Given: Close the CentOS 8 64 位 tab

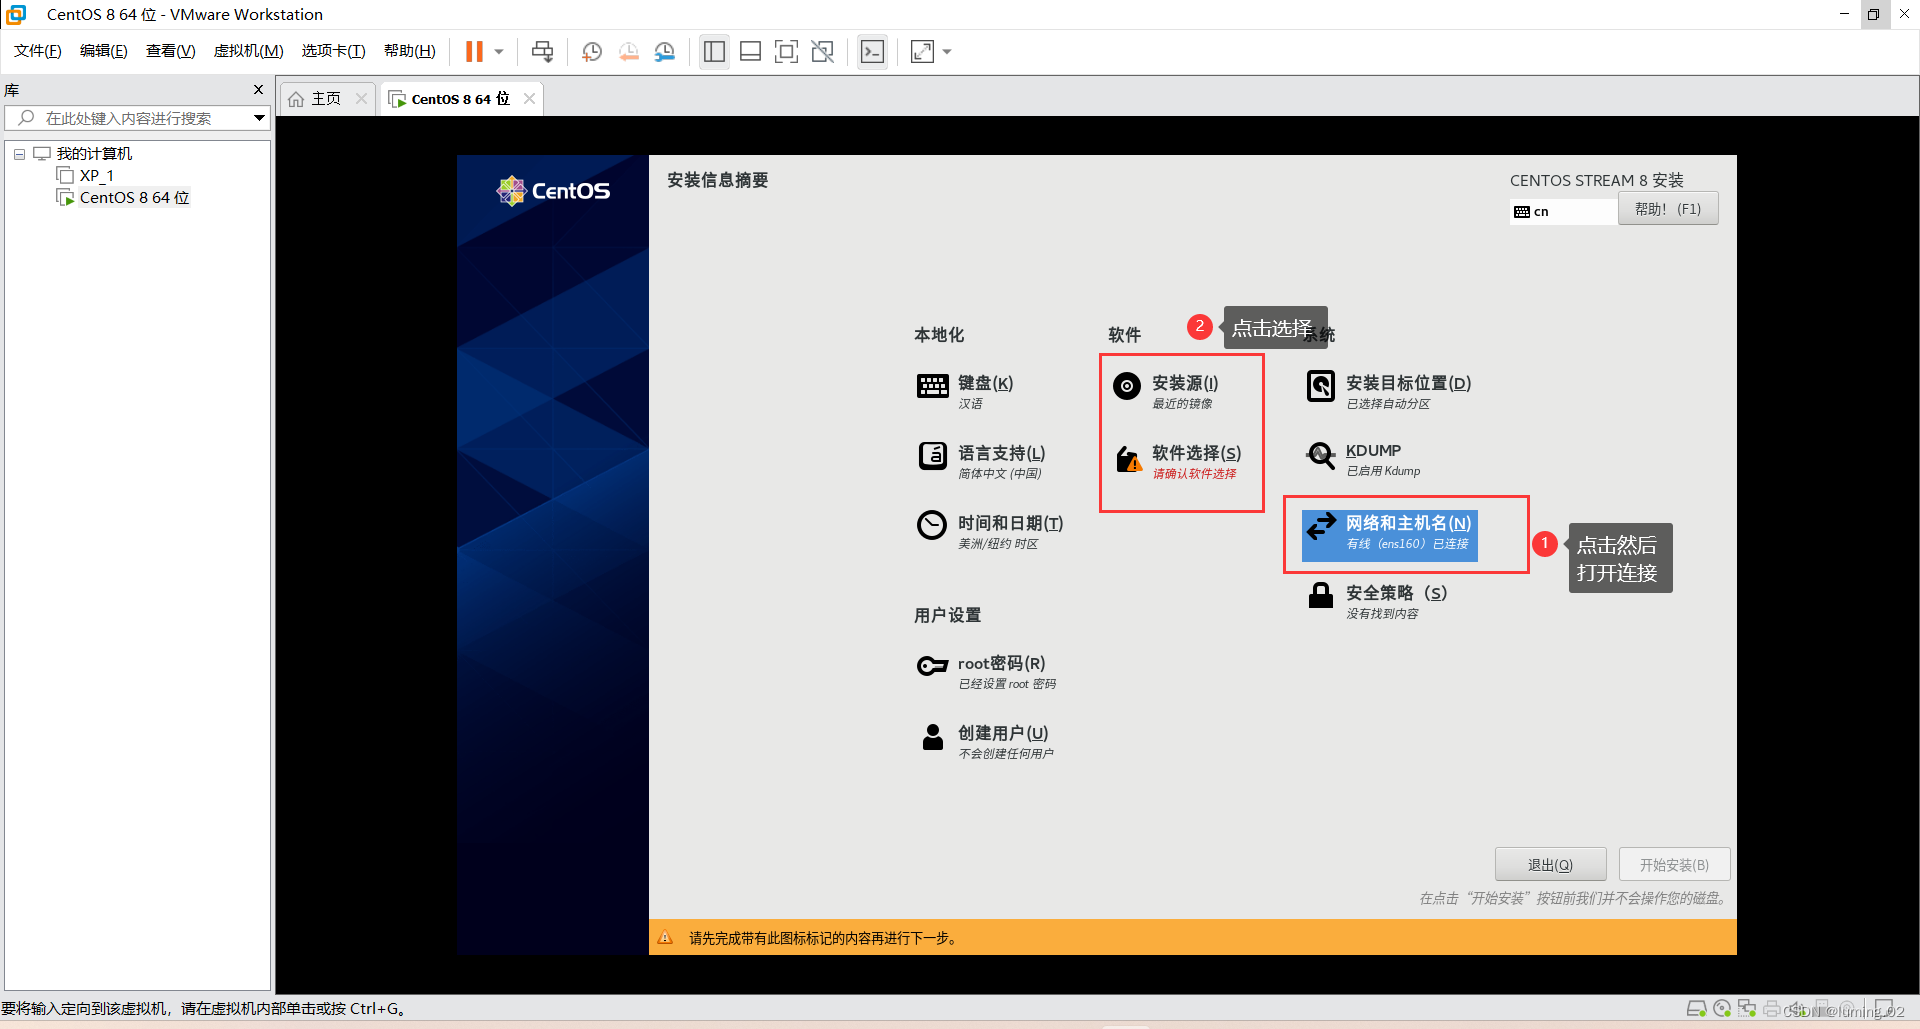Looking at the screenshot, I should pyautogui.click(x=529, y=98).
